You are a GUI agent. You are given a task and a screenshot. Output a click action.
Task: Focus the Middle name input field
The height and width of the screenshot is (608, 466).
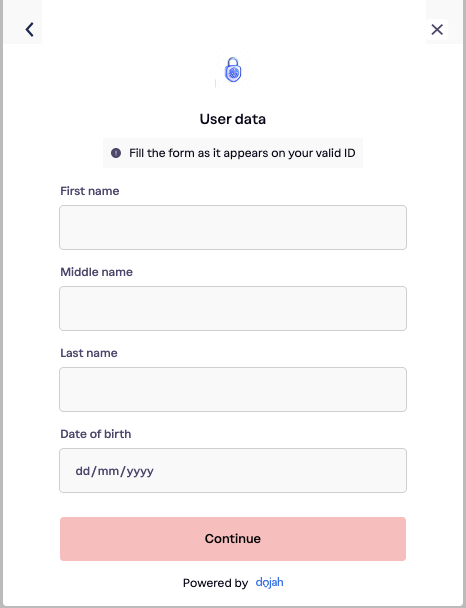[x=233, y=308]
